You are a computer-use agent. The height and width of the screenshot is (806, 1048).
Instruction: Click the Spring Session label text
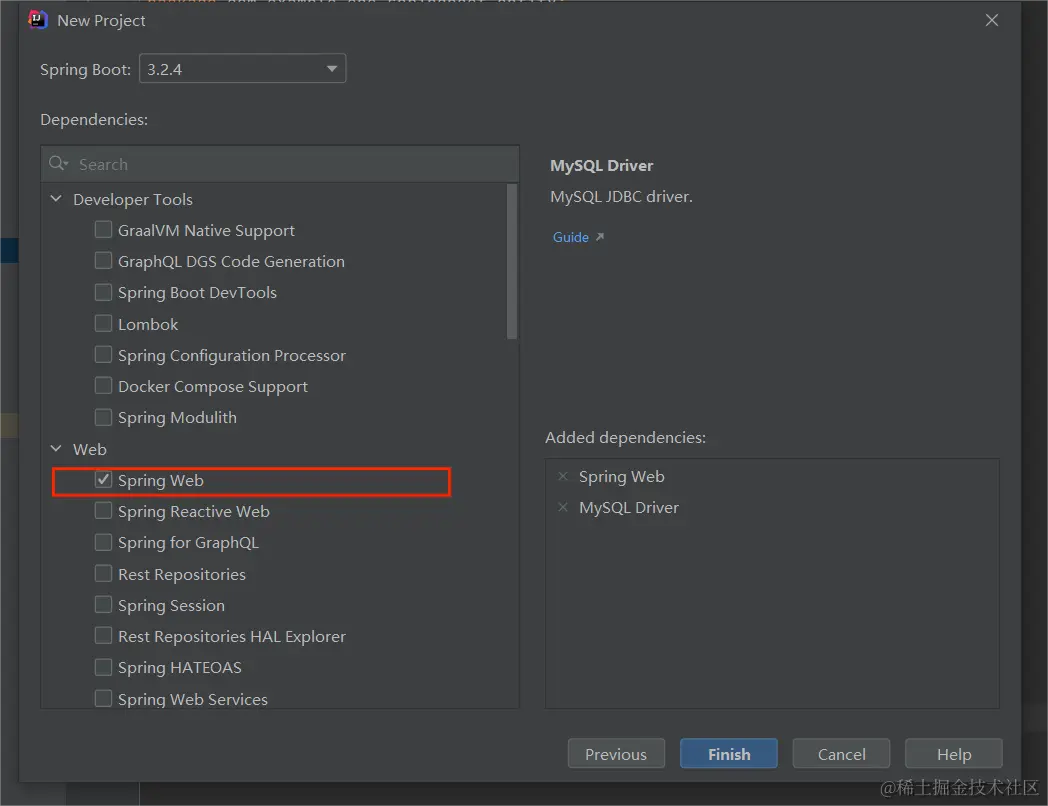[171, 606]
